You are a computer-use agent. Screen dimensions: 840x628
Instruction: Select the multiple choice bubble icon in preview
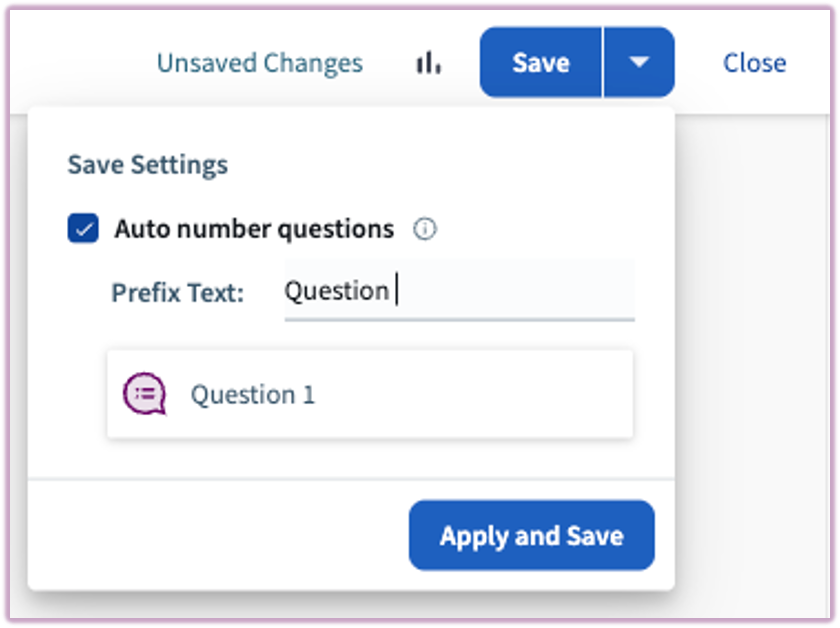tap(143, 393)
